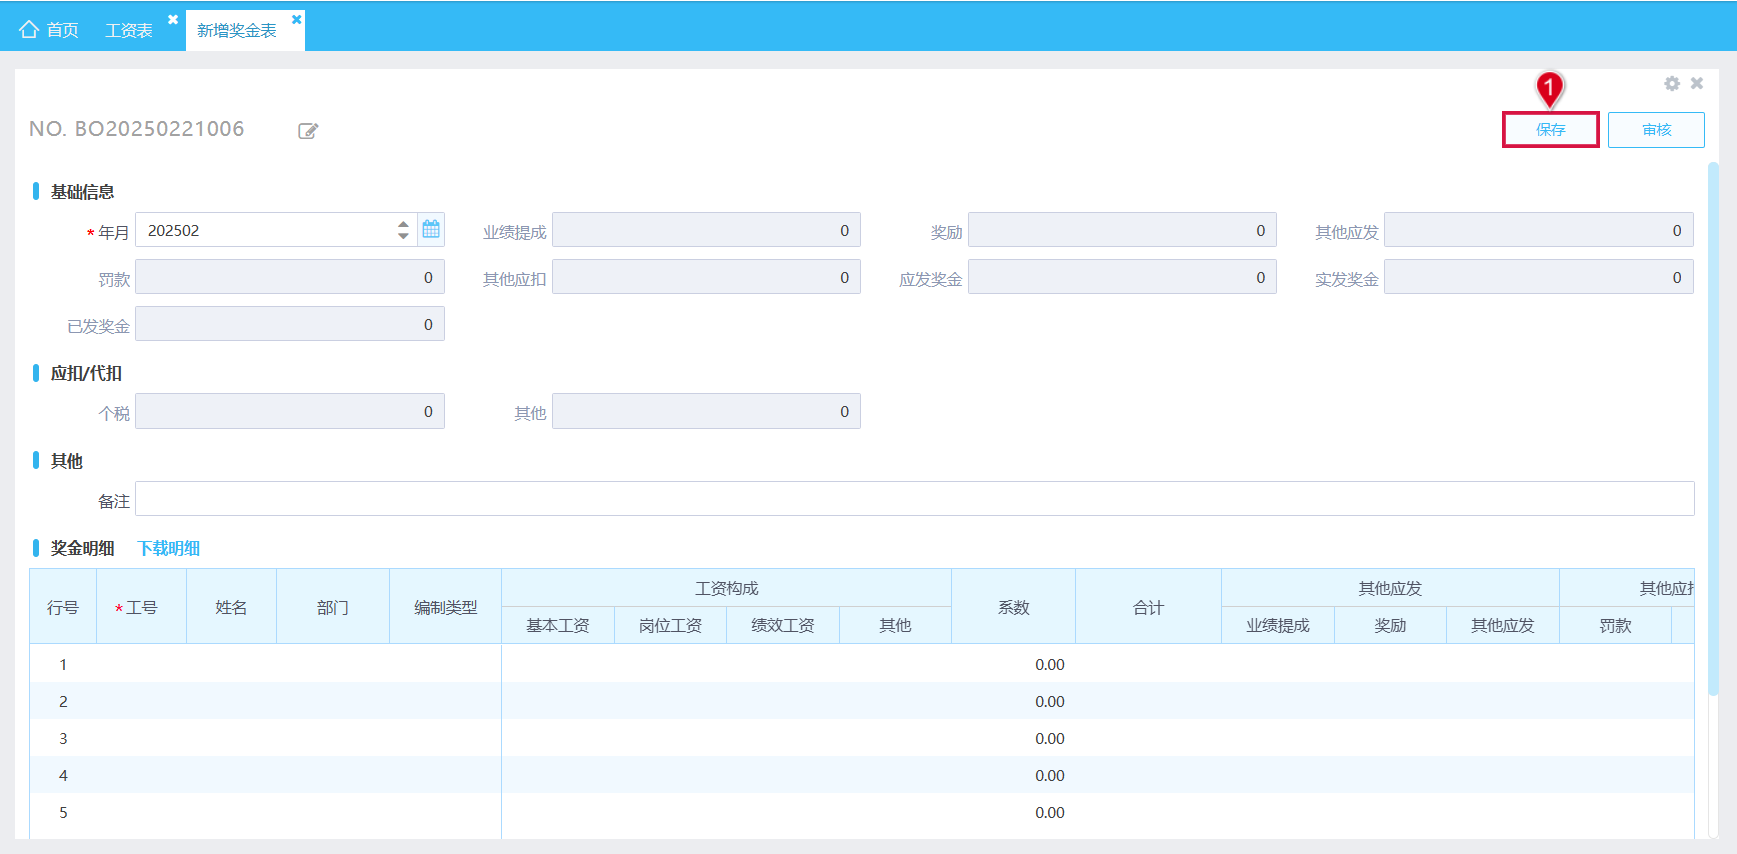Close the 工资表 tab

(x=173, y=19)
